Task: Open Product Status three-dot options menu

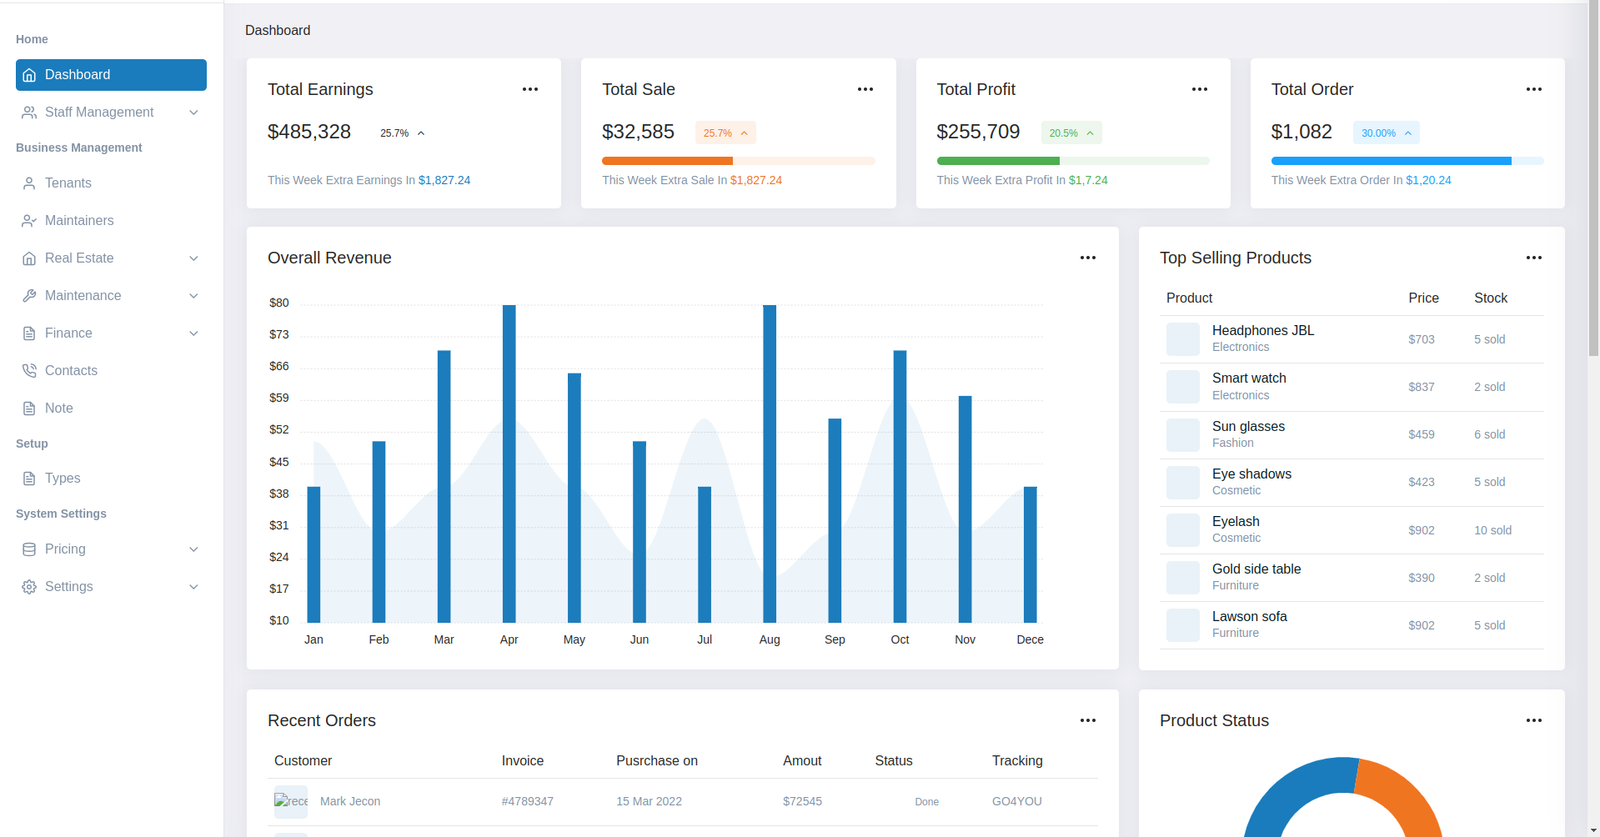Action: tap(1533, 721)
